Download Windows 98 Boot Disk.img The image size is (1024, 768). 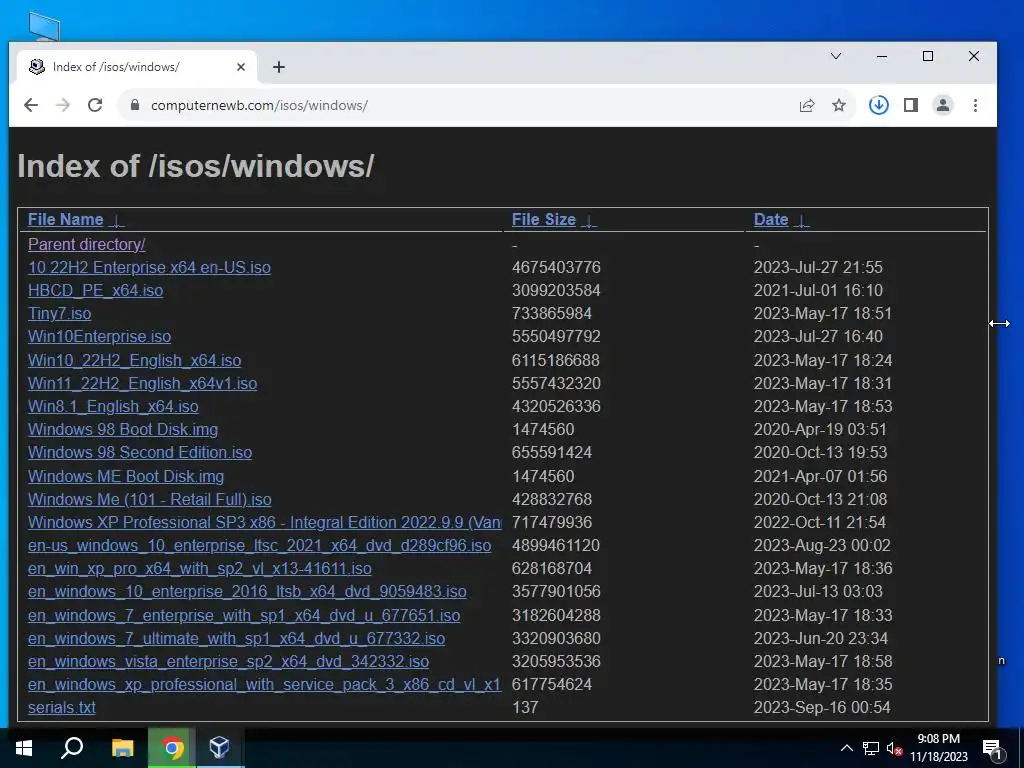(123, 430)
